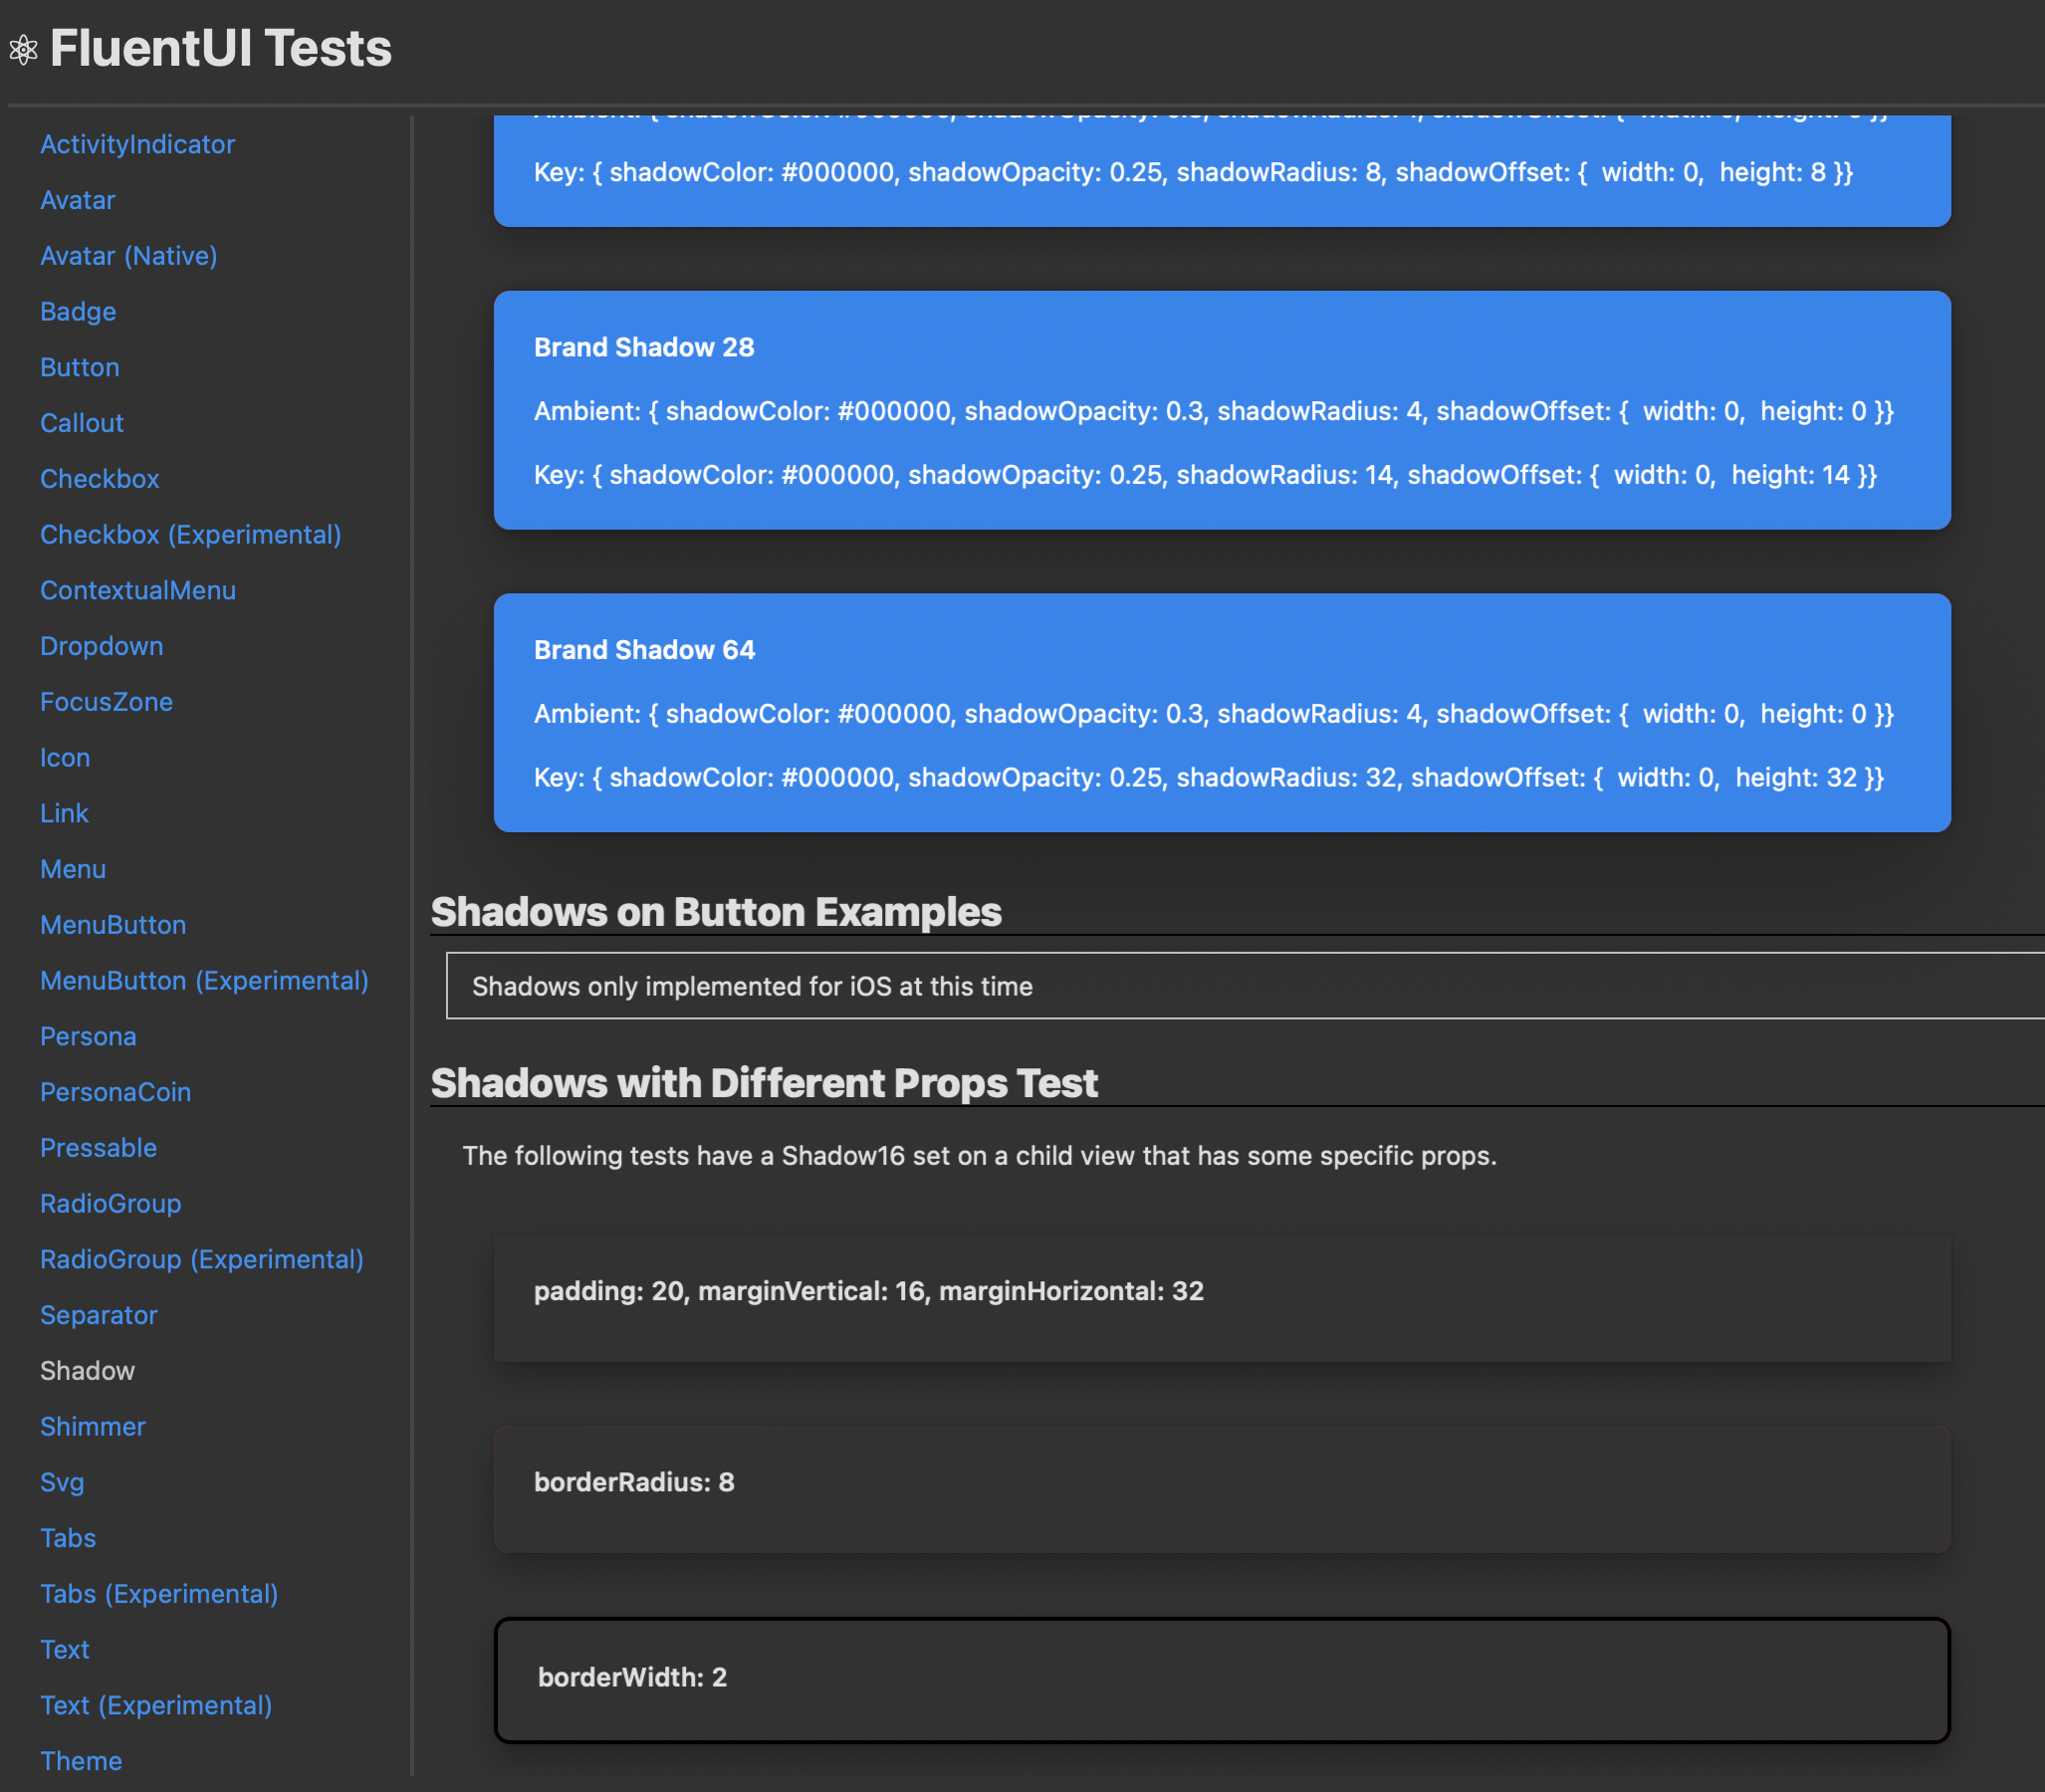Select FocusZone in the sidebar
Viewport: 2045px width, 1792px height.
(107, 701)
